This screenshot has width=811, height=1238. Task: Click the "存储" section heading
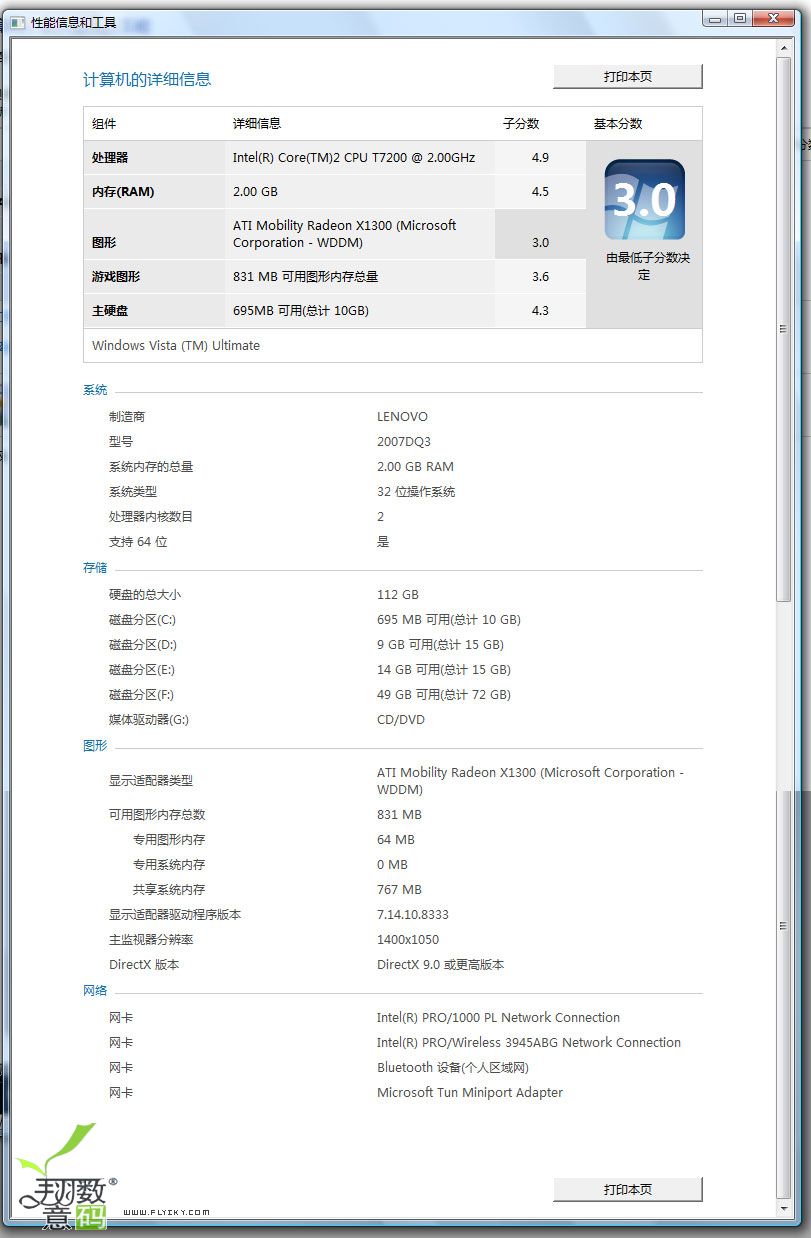(x=95, y=568)
